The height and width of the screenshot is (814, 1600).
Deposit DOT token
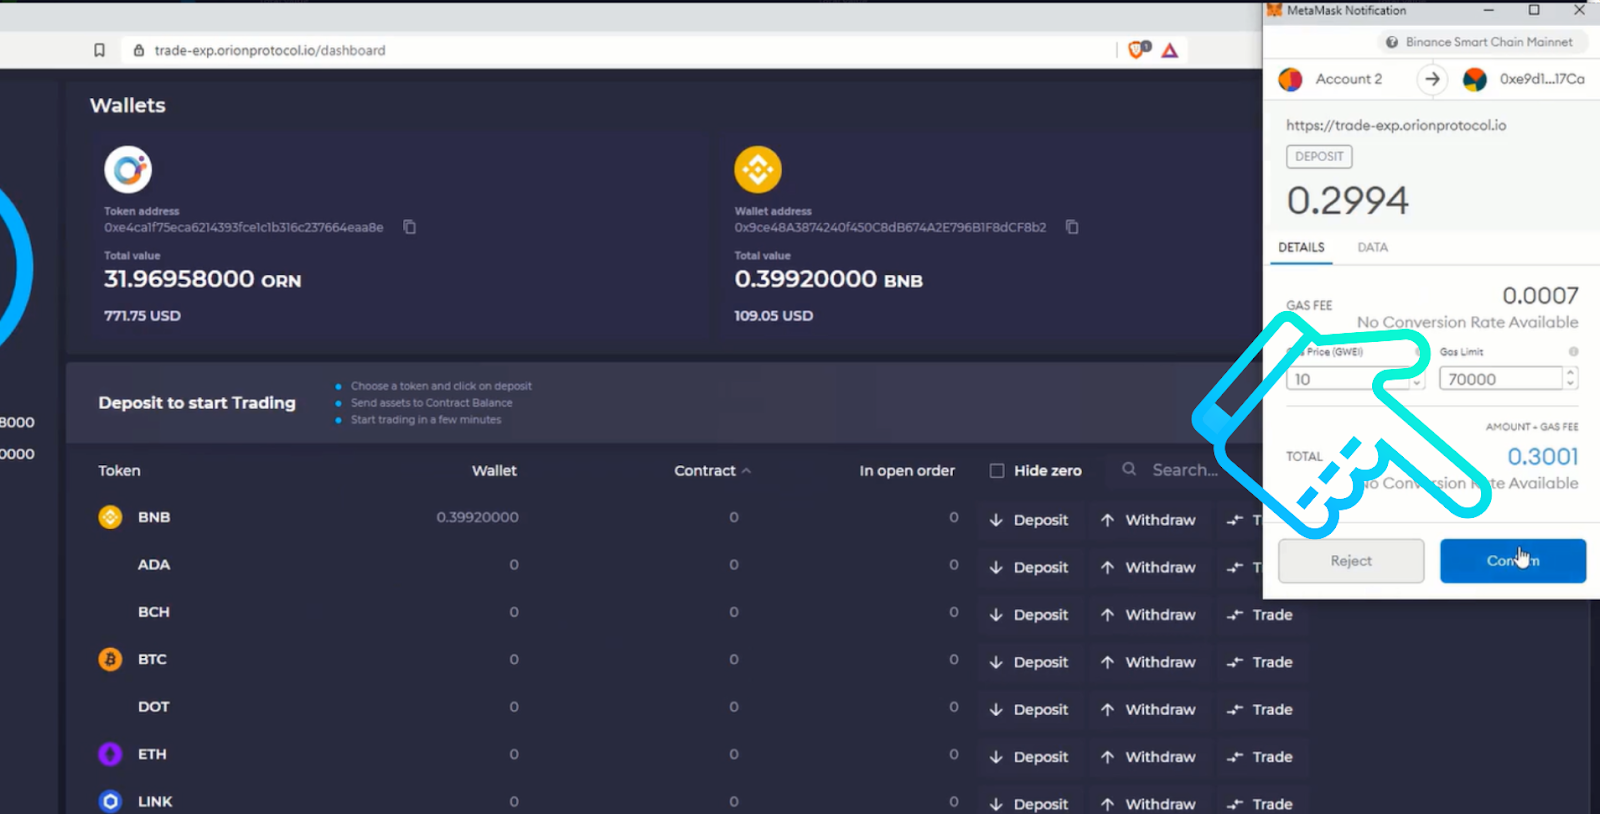click(1029, 709)
